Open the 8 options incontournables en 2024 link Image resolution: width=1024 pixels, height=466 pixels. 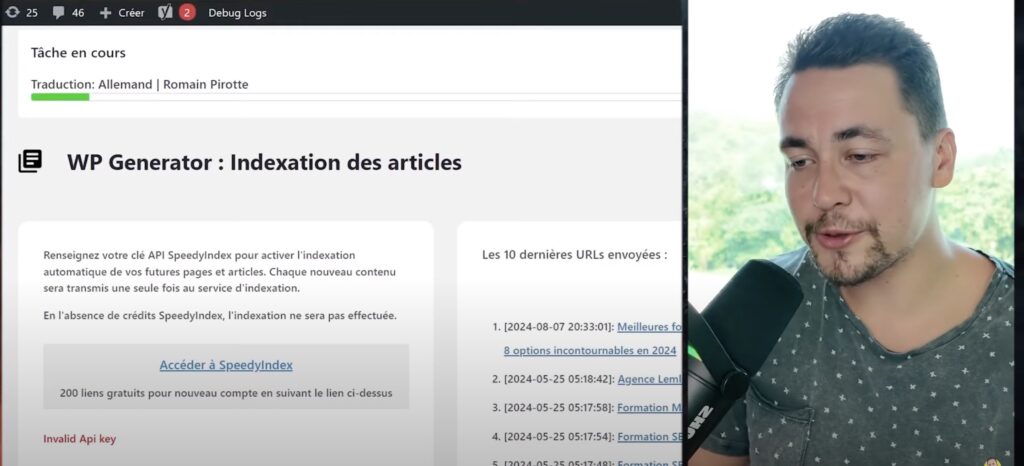(x=590, y=350)
